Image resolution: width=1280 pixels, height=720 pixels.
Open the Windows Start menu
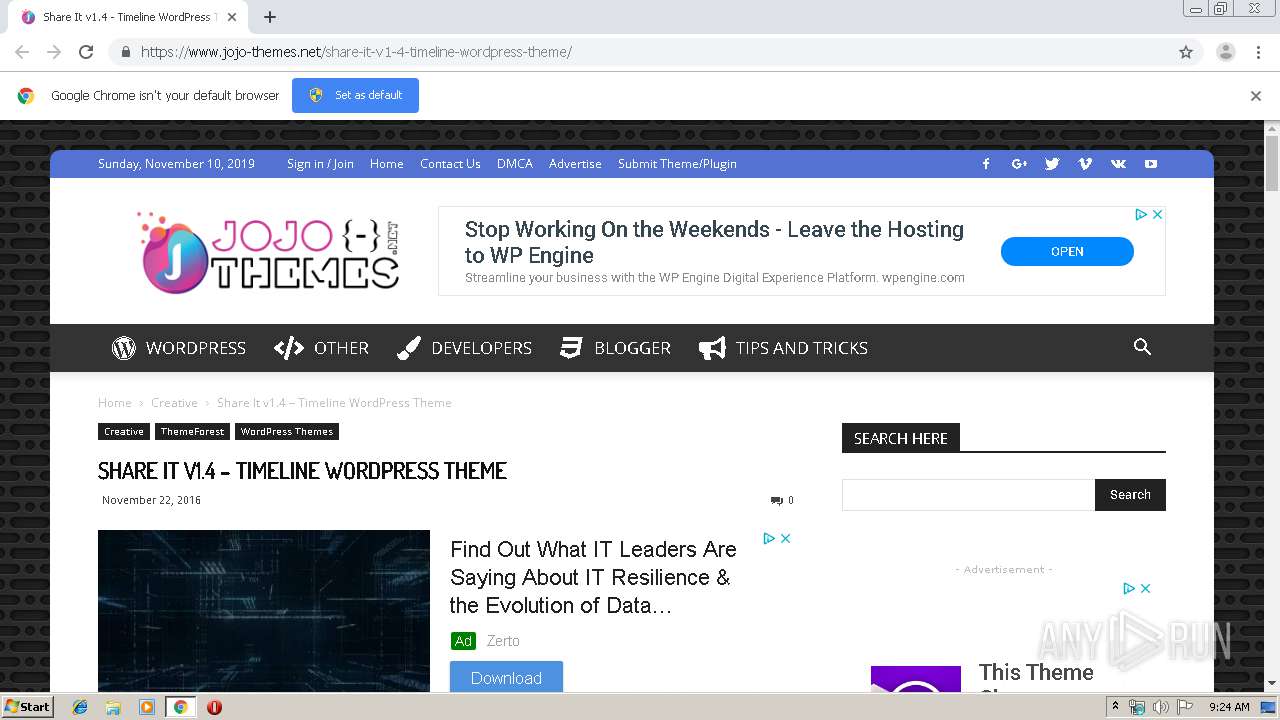[28, 706]
